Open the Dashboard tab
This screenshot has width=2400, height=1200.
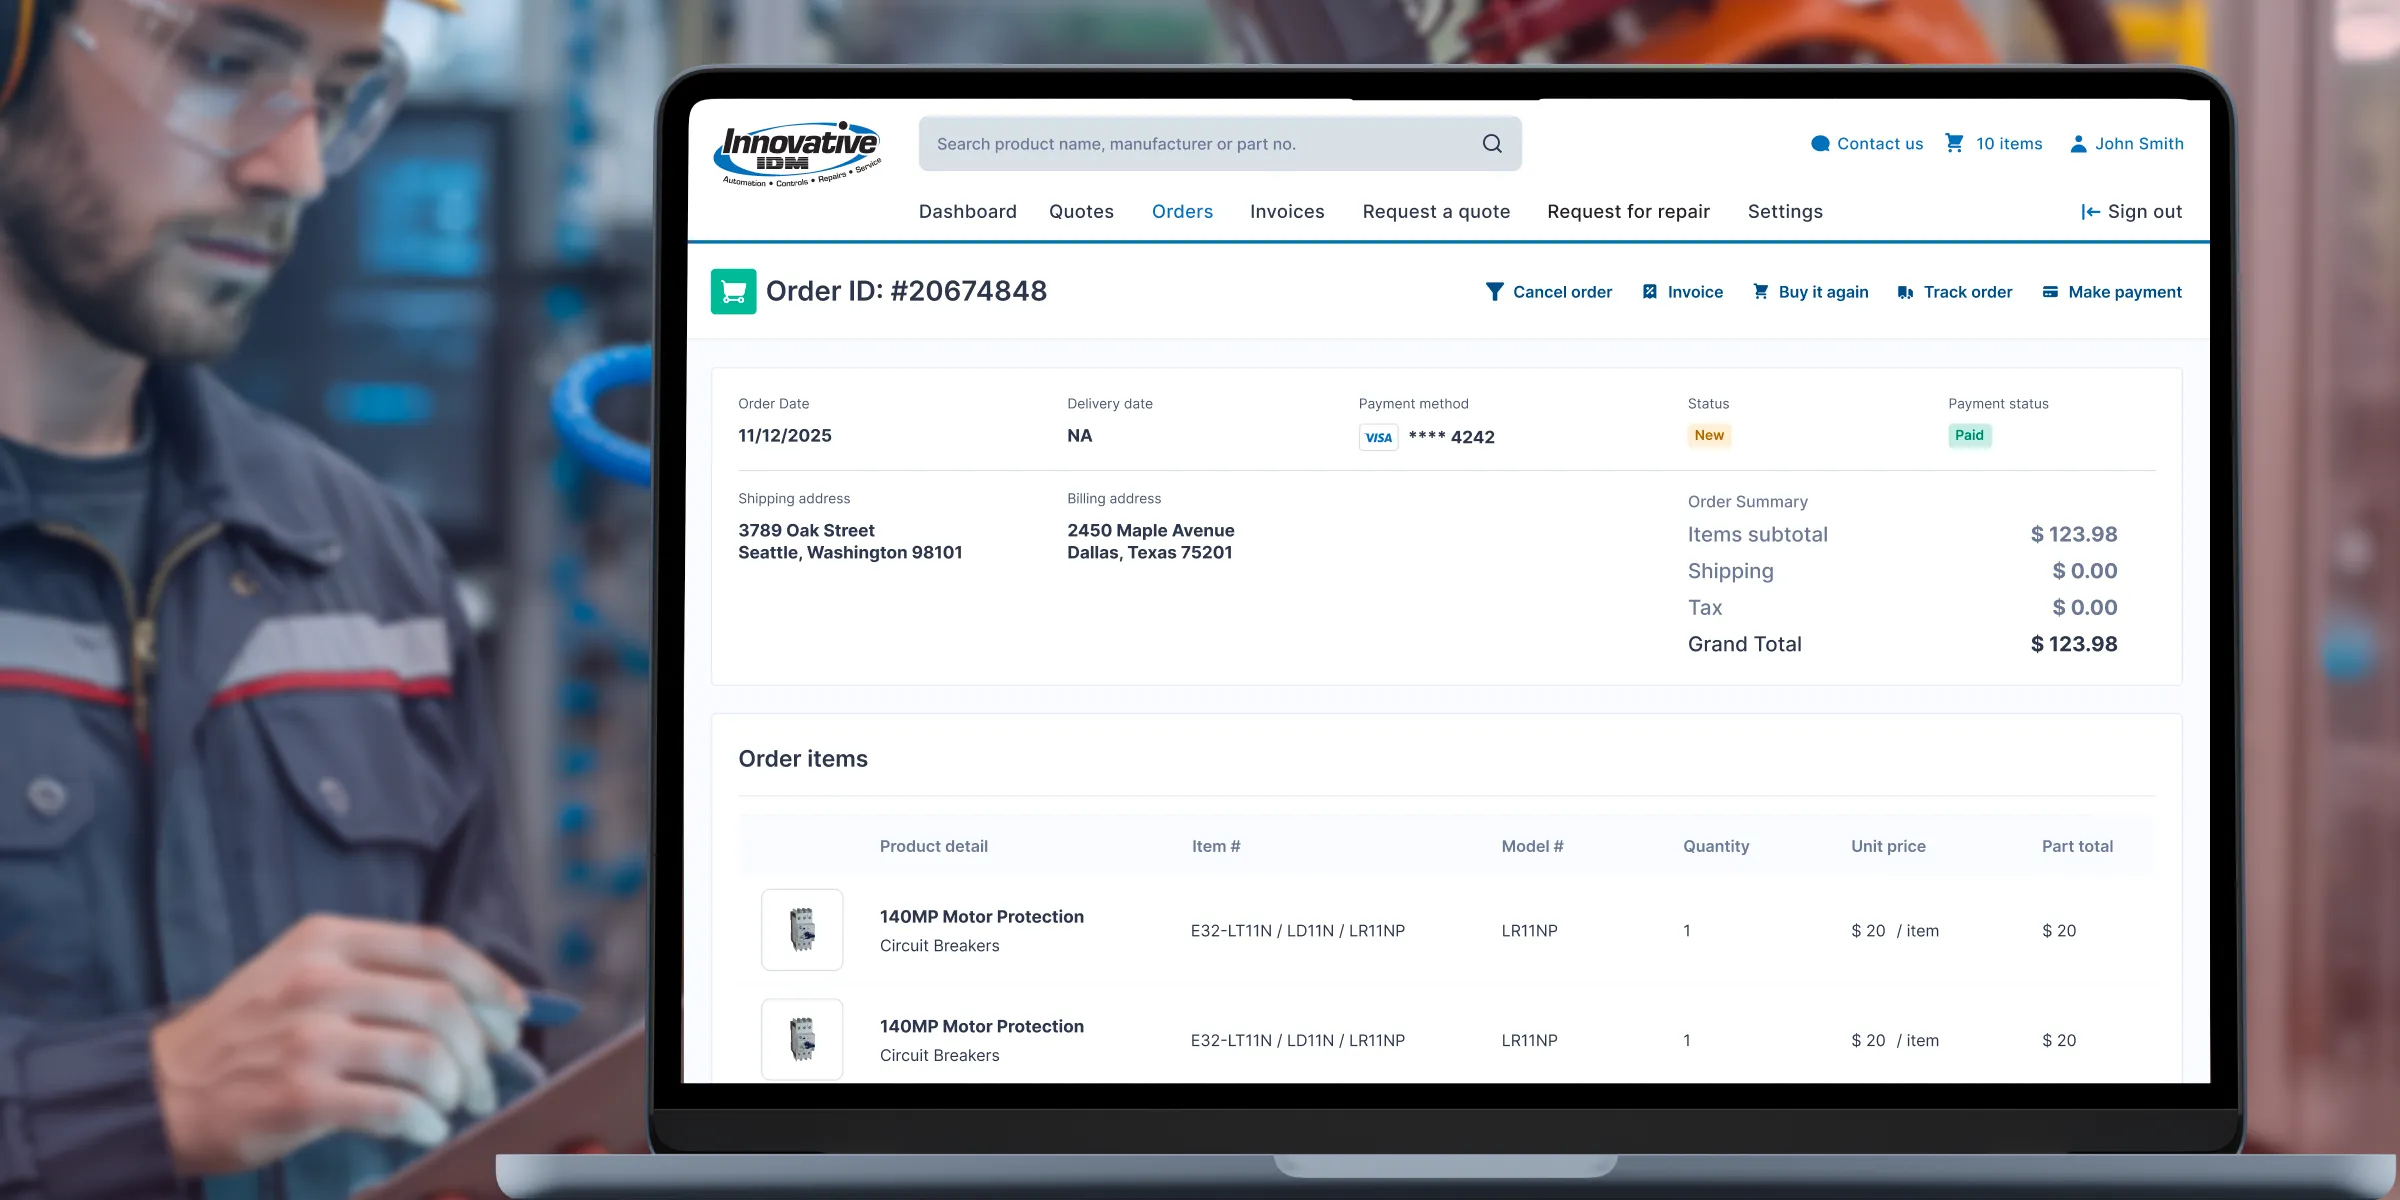(x=967, y=212)
